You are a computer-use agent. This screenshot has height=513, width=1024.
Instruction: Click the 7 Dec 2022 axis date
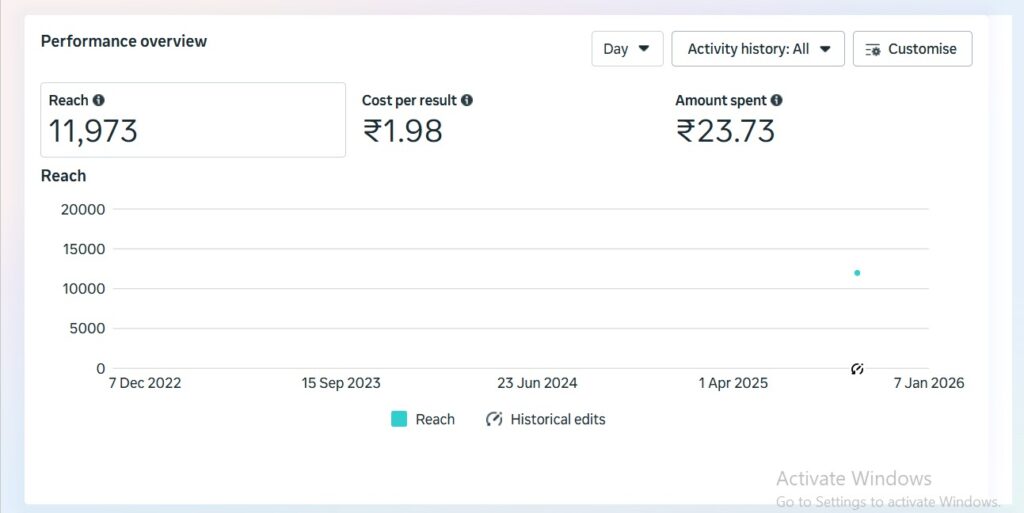[x=144, y=383]
